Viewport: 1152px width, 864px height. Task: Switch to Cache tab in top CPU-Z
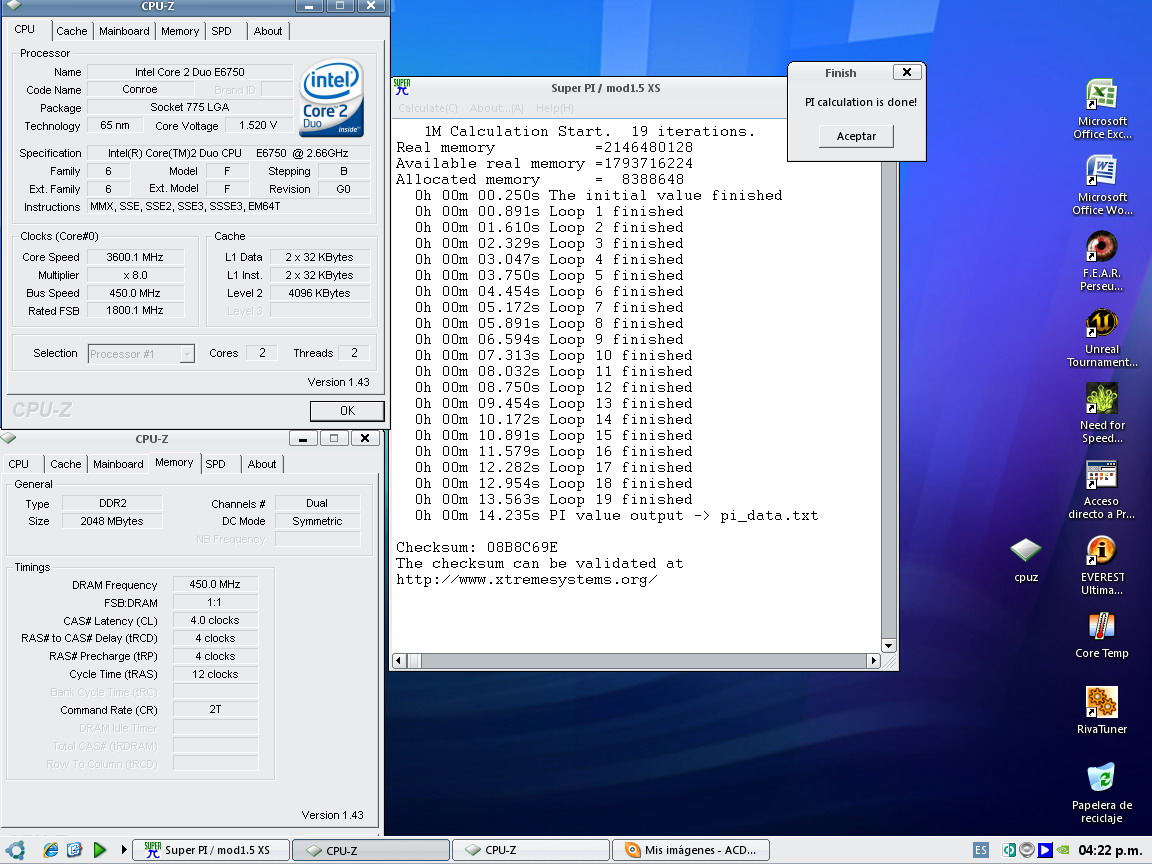click(71, 31)
